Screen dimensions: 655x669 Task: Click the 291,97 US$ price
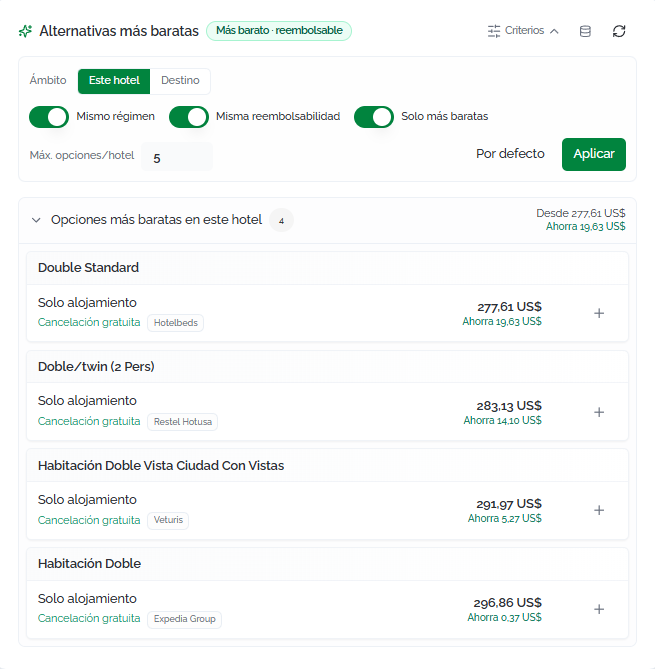(x=509, y=504)
